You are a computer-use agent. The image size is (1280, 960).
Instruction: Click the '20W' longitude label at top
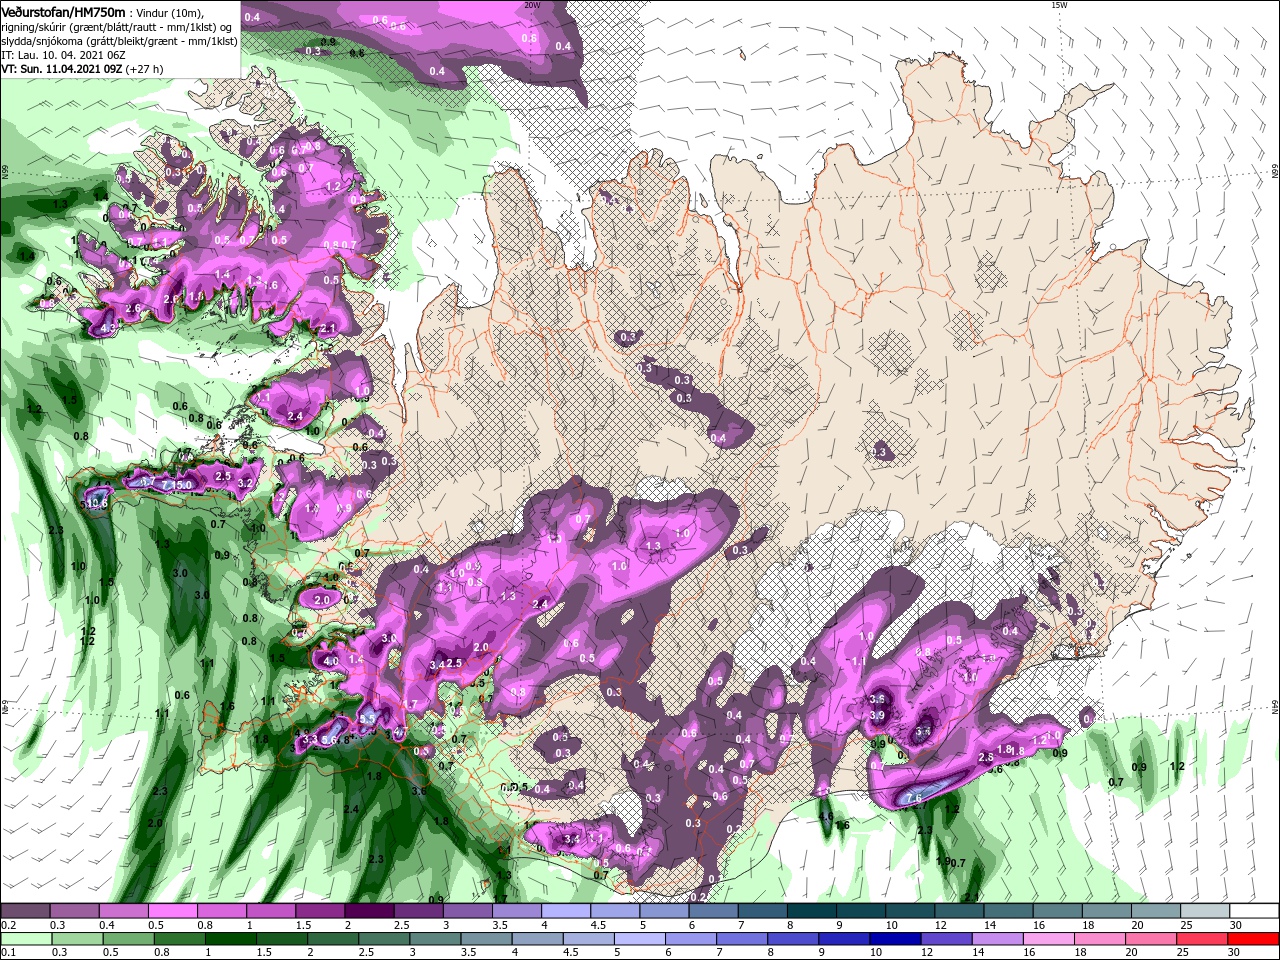click(531, 5)
